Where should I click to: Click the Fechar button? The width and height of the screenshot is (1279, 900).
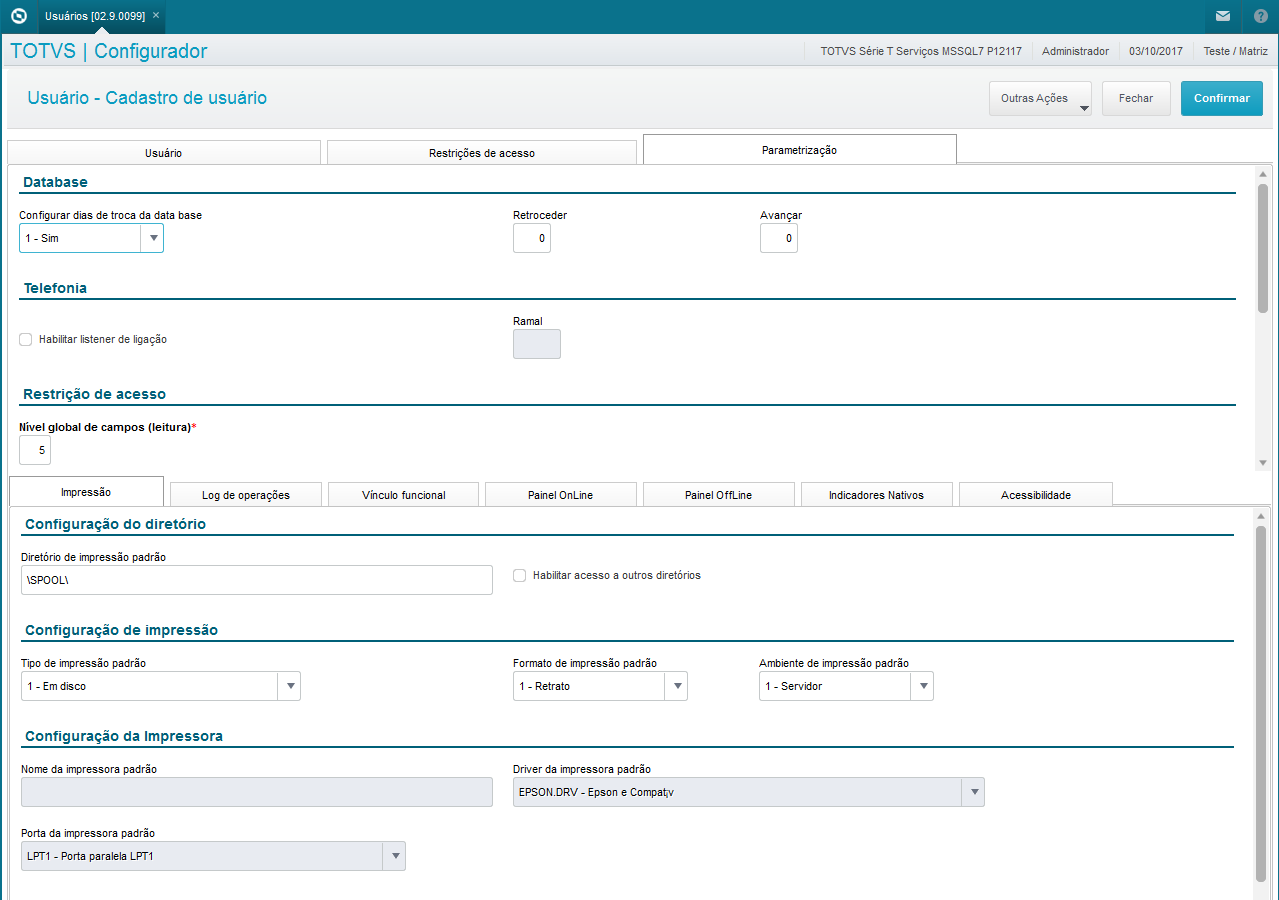(1136, 99)
